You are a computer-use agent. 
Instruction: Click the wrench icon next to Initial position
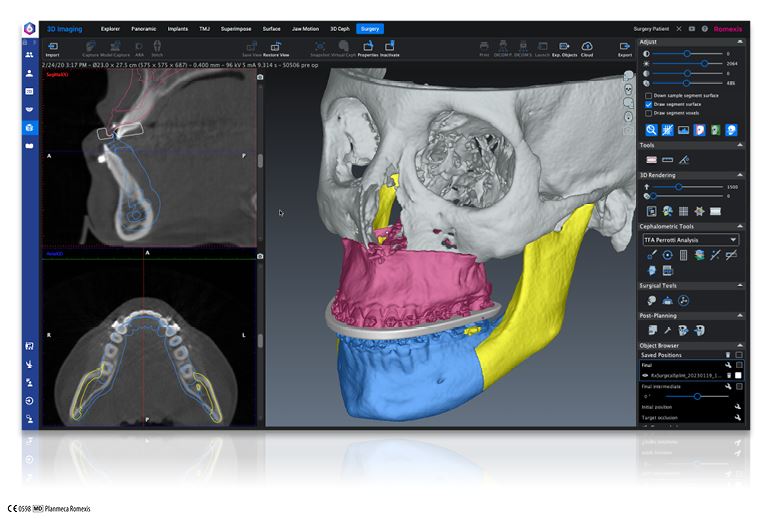coord(737,407)
